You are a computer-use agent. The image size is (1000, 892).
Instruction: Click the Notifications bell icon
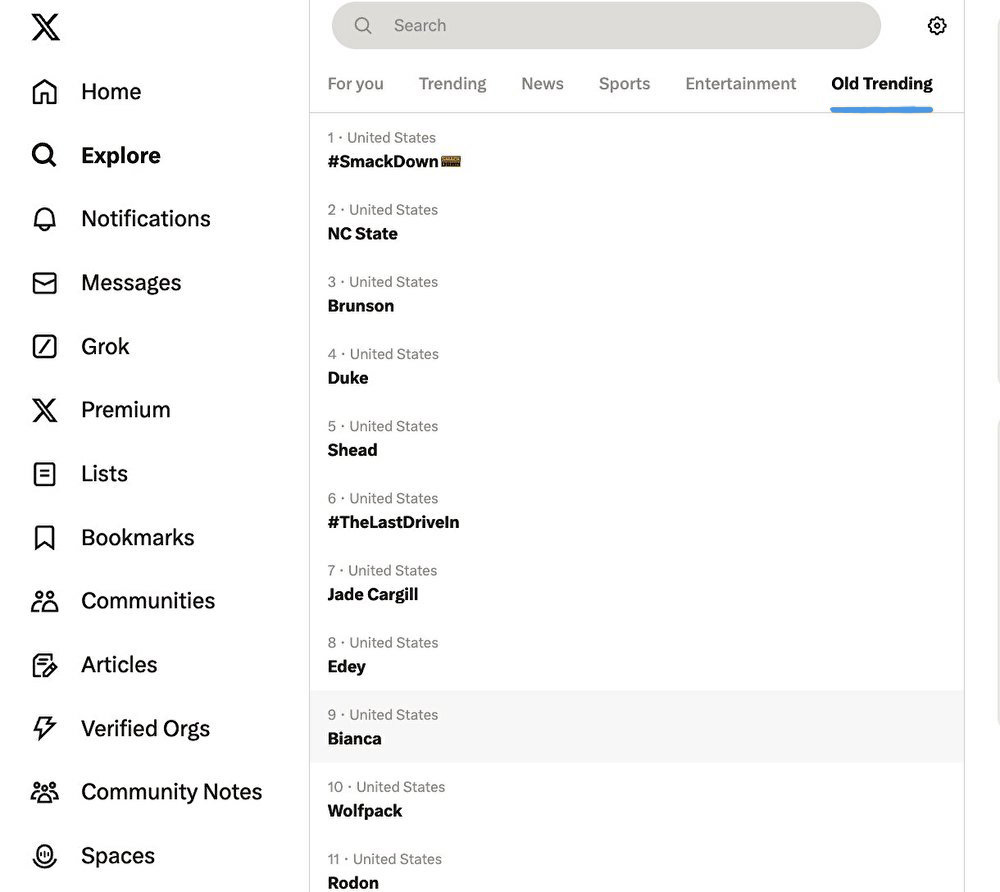(45, 219)
